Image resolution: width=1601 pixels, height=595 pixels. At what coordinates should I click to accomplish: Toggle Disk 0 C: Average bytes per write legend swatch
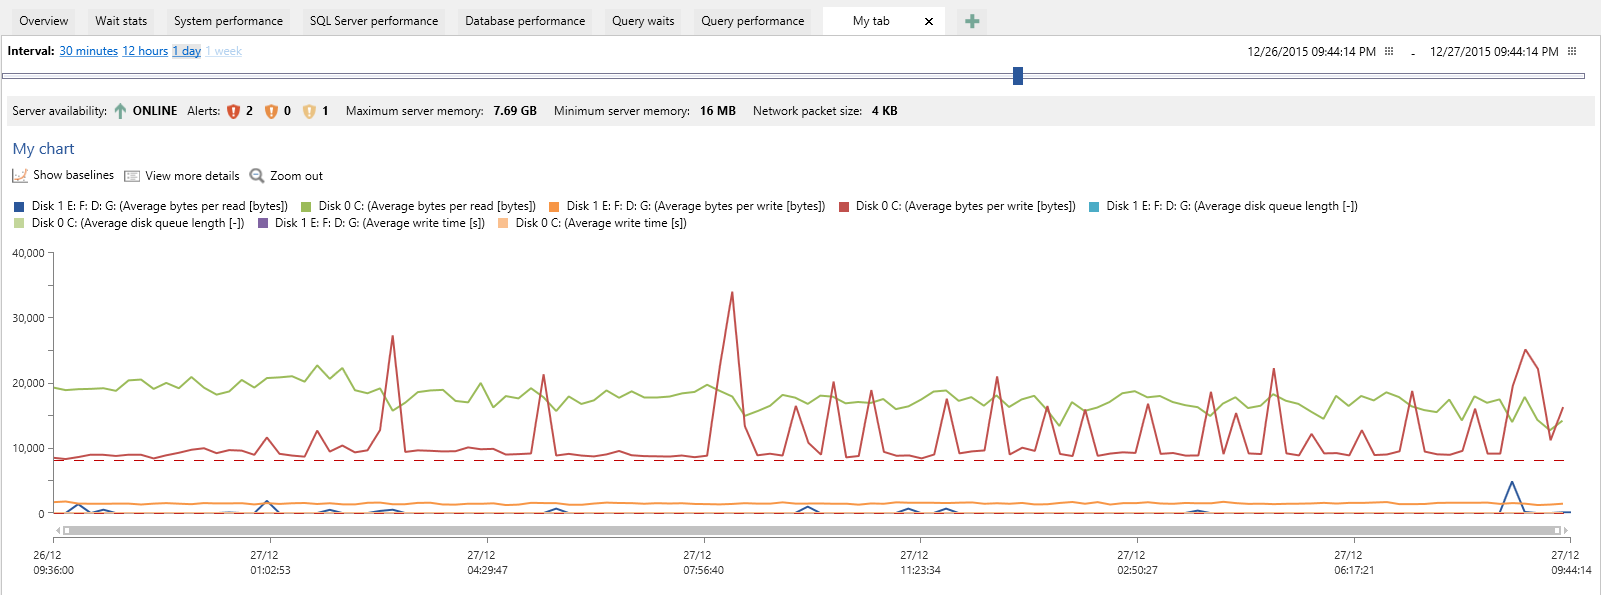tap(845, 206)
